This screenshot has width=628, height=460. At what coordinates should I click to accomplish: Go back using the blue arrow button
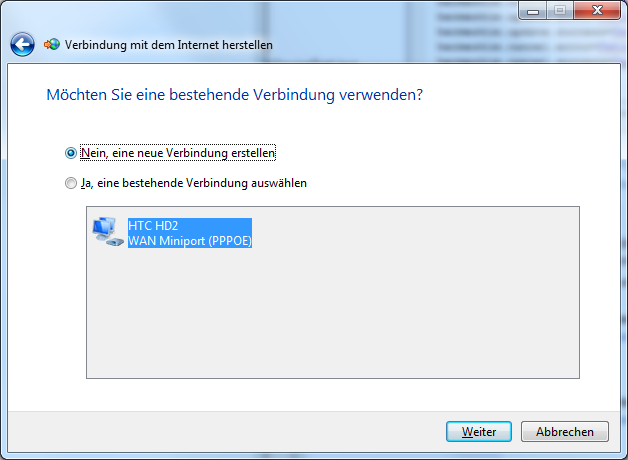click(22, 44)
